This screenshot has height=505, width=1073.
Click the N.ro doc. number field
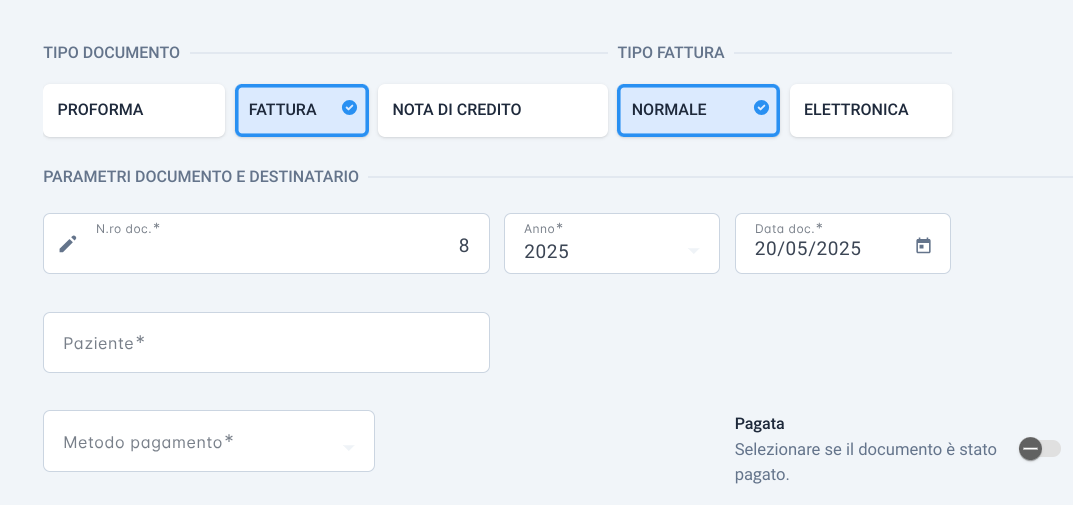click(266, 244)
